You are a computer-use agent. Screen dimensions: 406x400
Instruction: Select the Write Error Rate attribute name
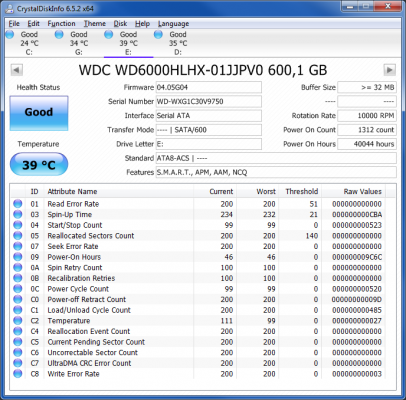point(73,374)
